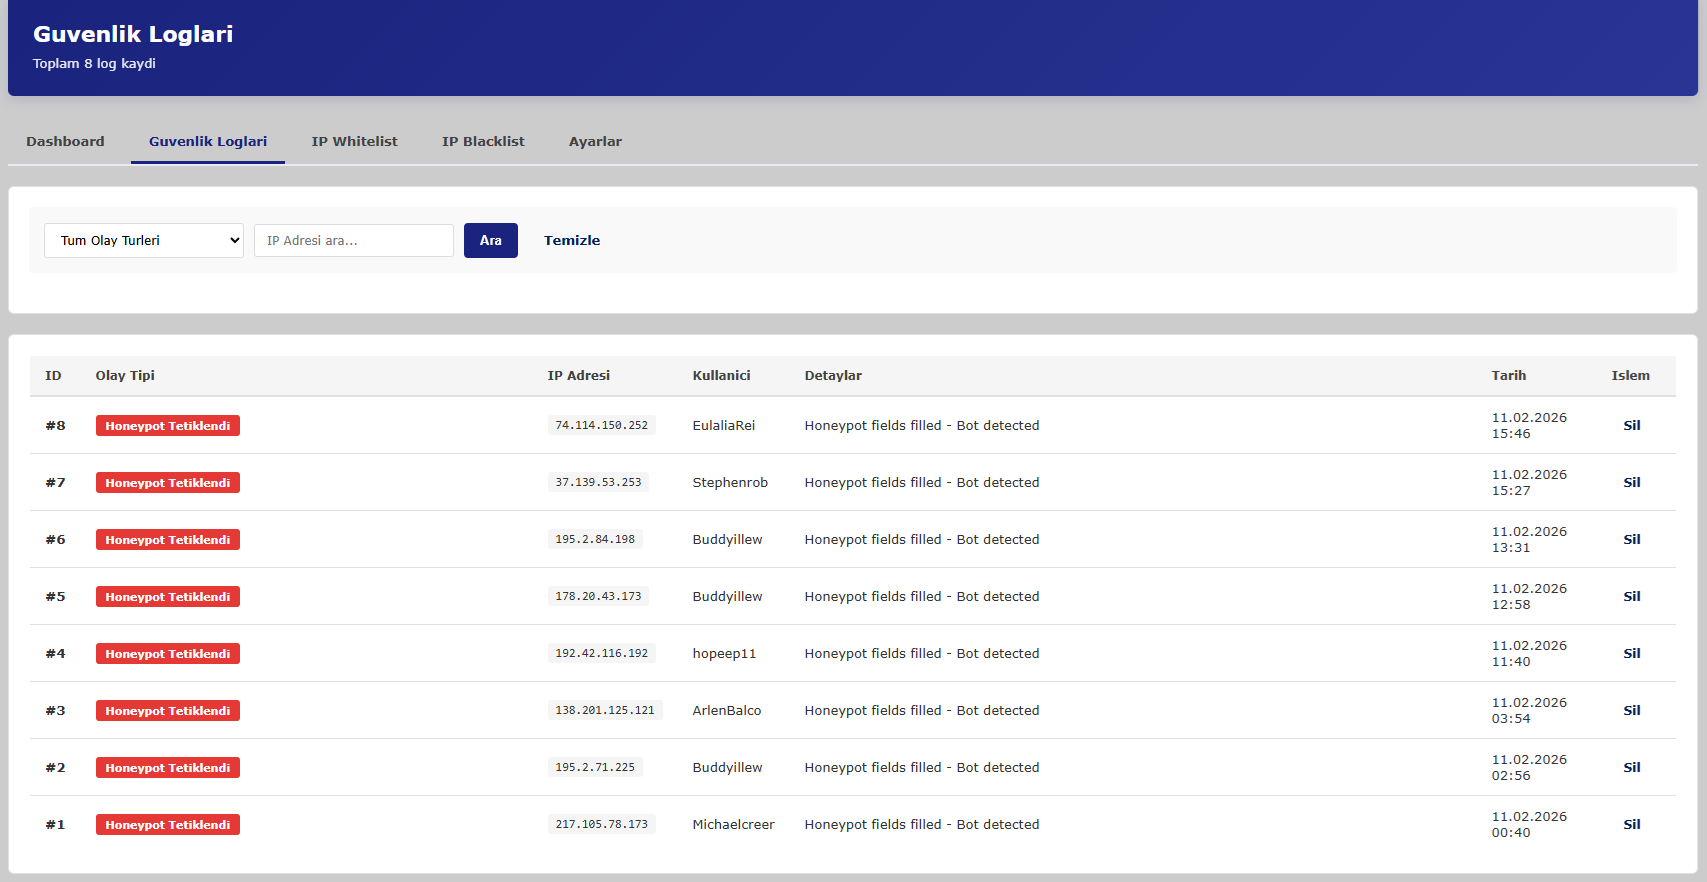
Task: Click details text in row #2
Action: coord(922,767)
